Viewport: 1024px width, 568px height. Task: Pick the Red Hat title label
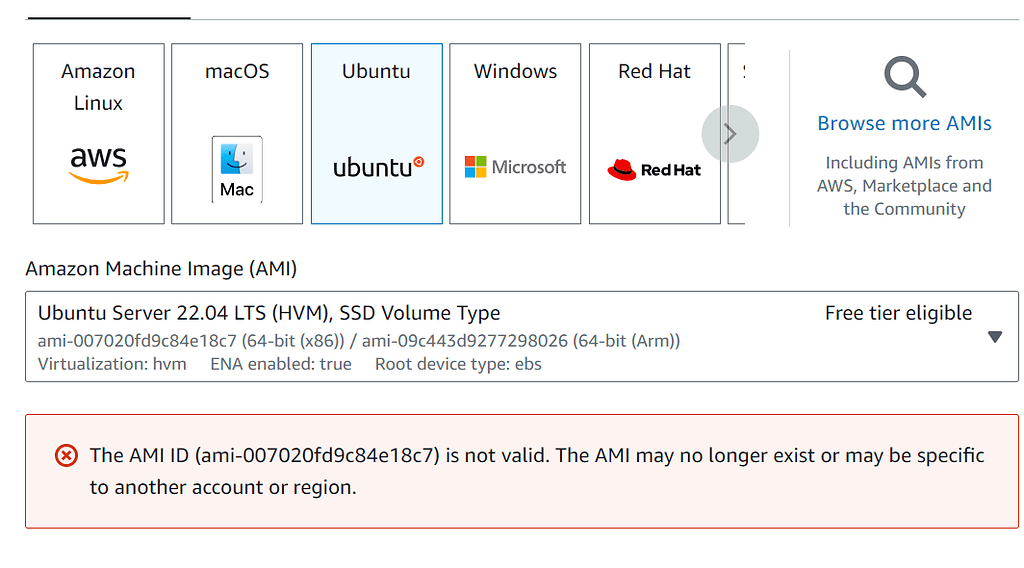[654, 71]
